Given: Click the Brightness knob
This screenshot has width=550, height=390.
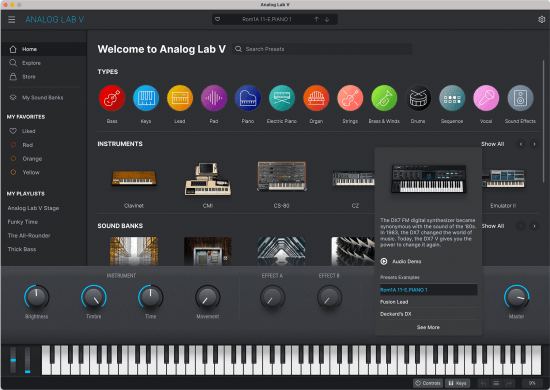Looking at the screenshot, I should click(36, 297).
